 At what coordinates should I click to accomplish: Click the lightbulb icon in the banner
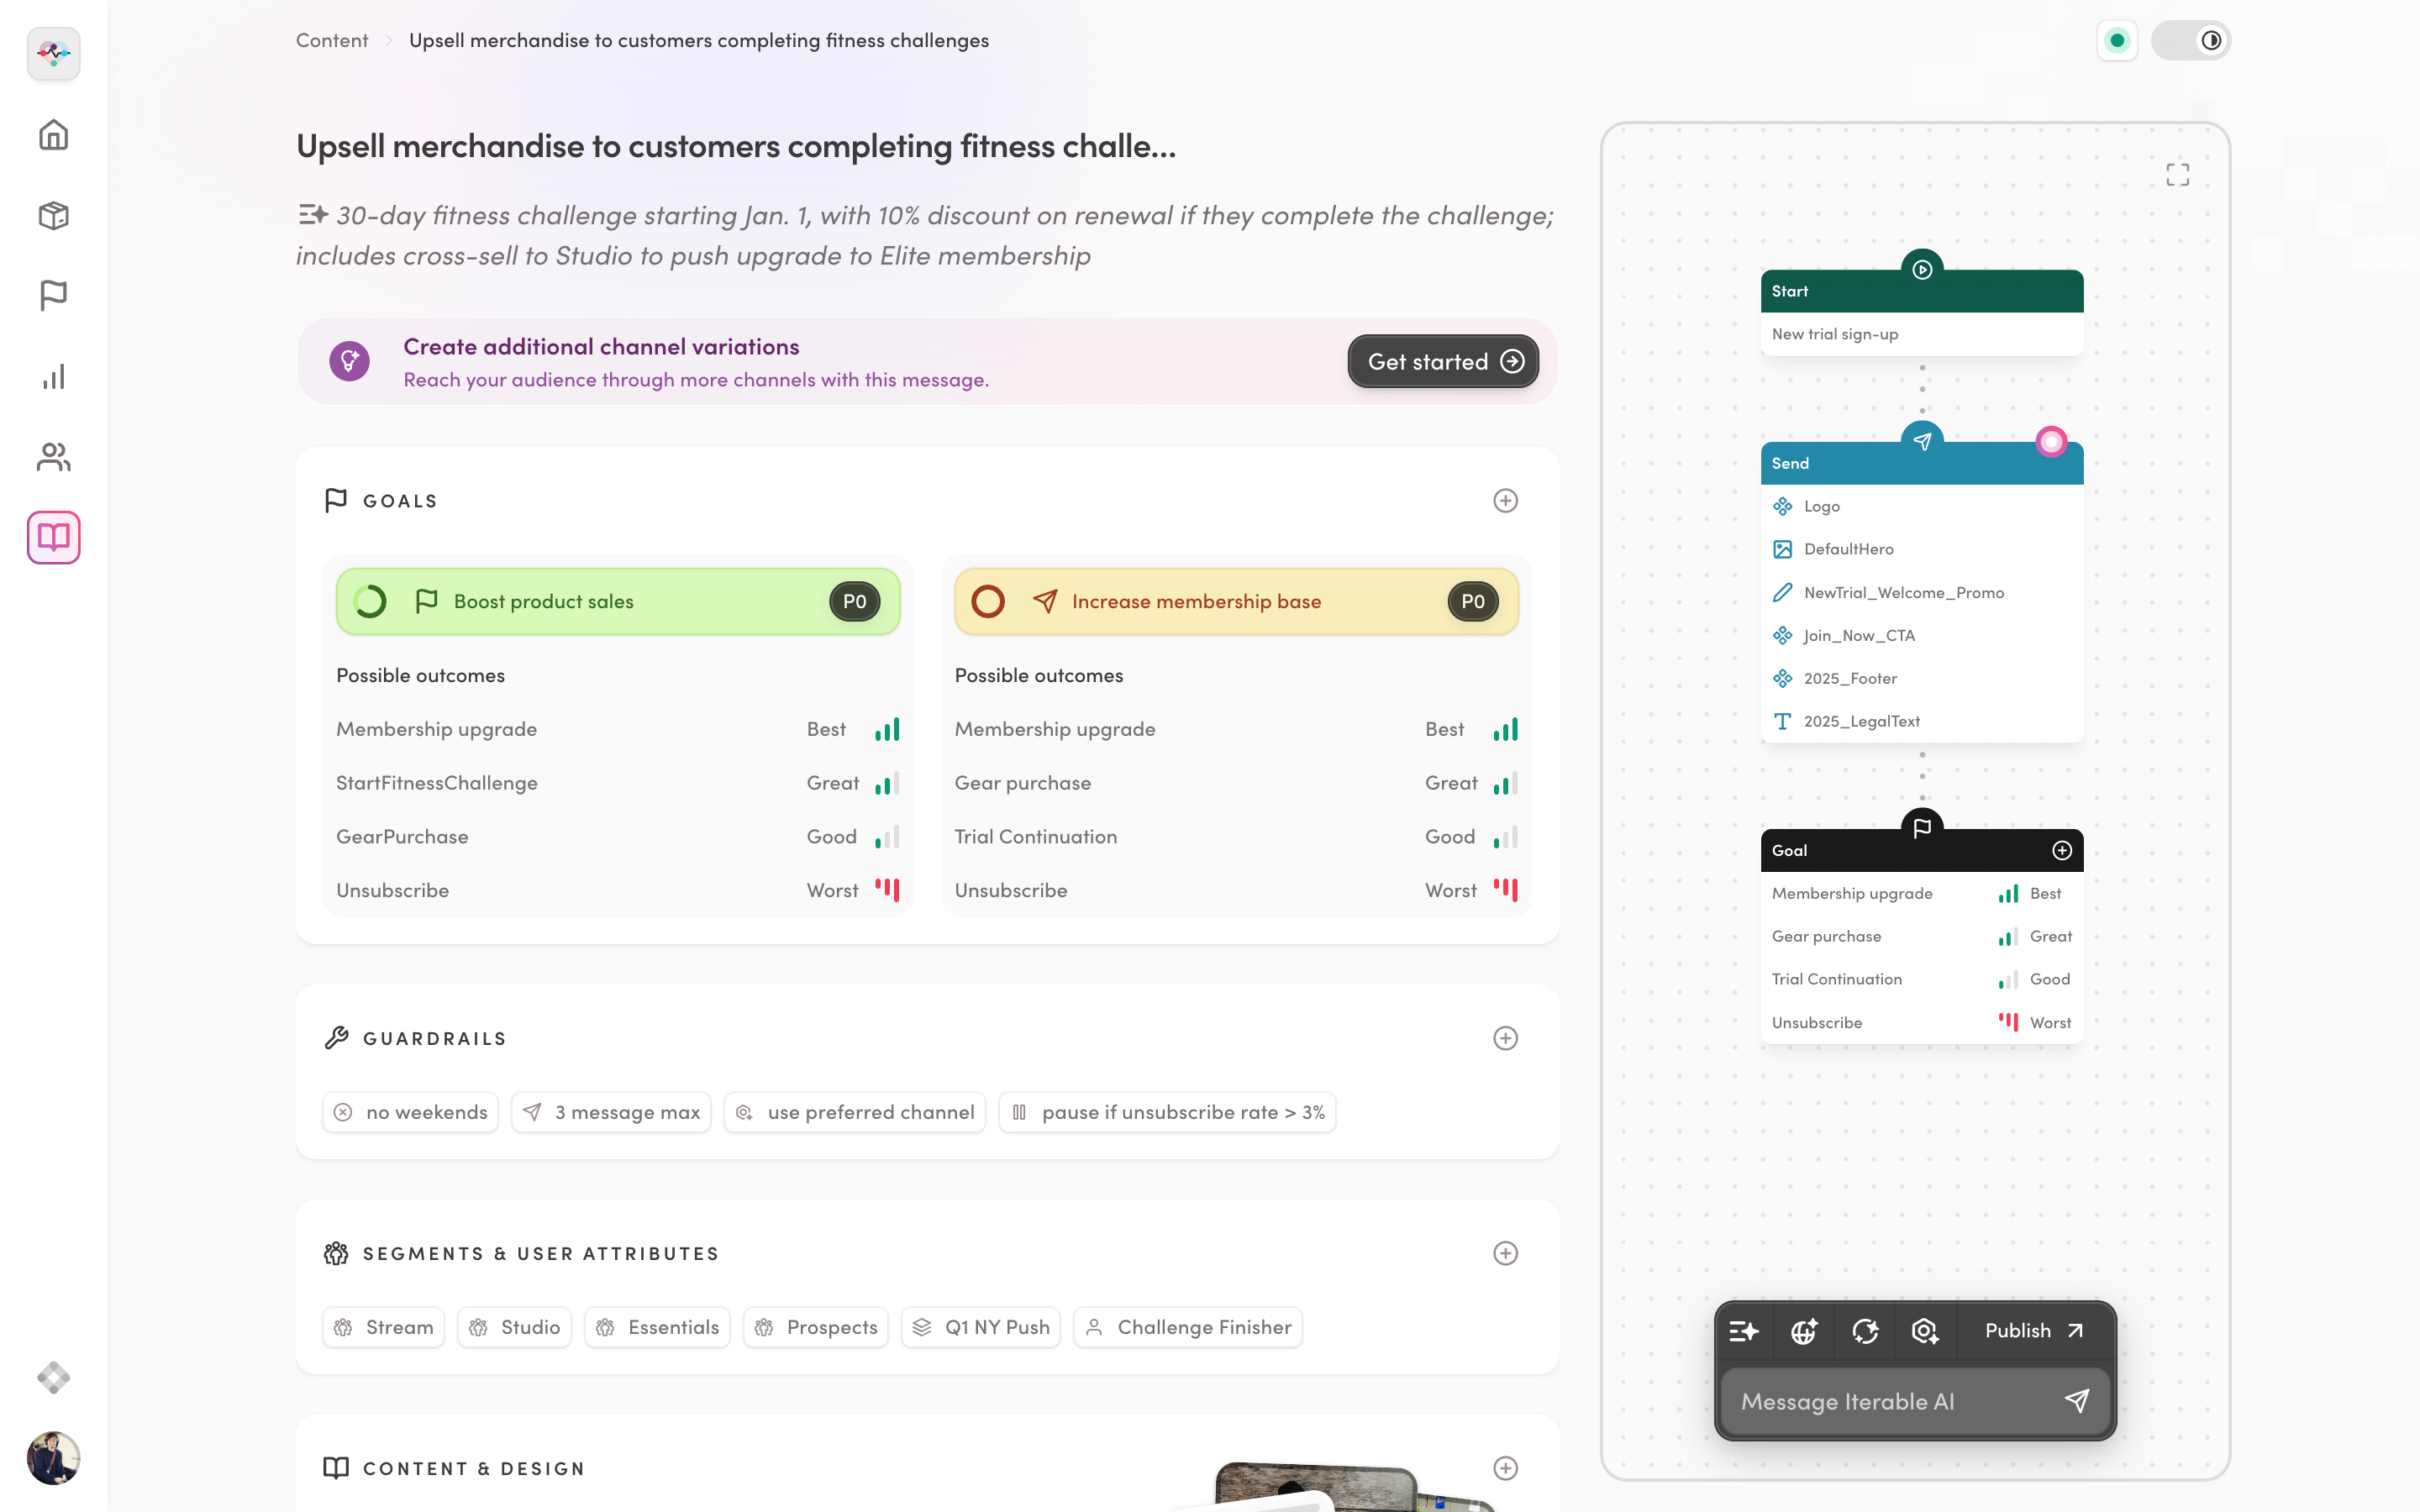(349, 361)
